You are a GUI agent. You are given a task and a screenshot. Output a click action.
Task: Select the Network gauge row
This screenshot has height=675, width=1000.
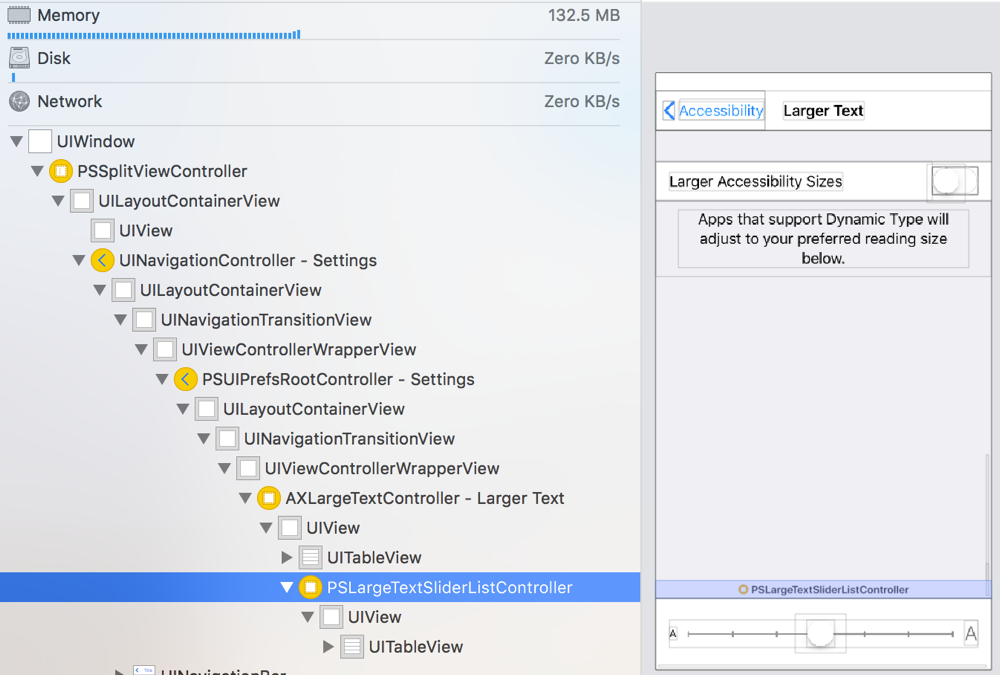(x=313, y=103)
